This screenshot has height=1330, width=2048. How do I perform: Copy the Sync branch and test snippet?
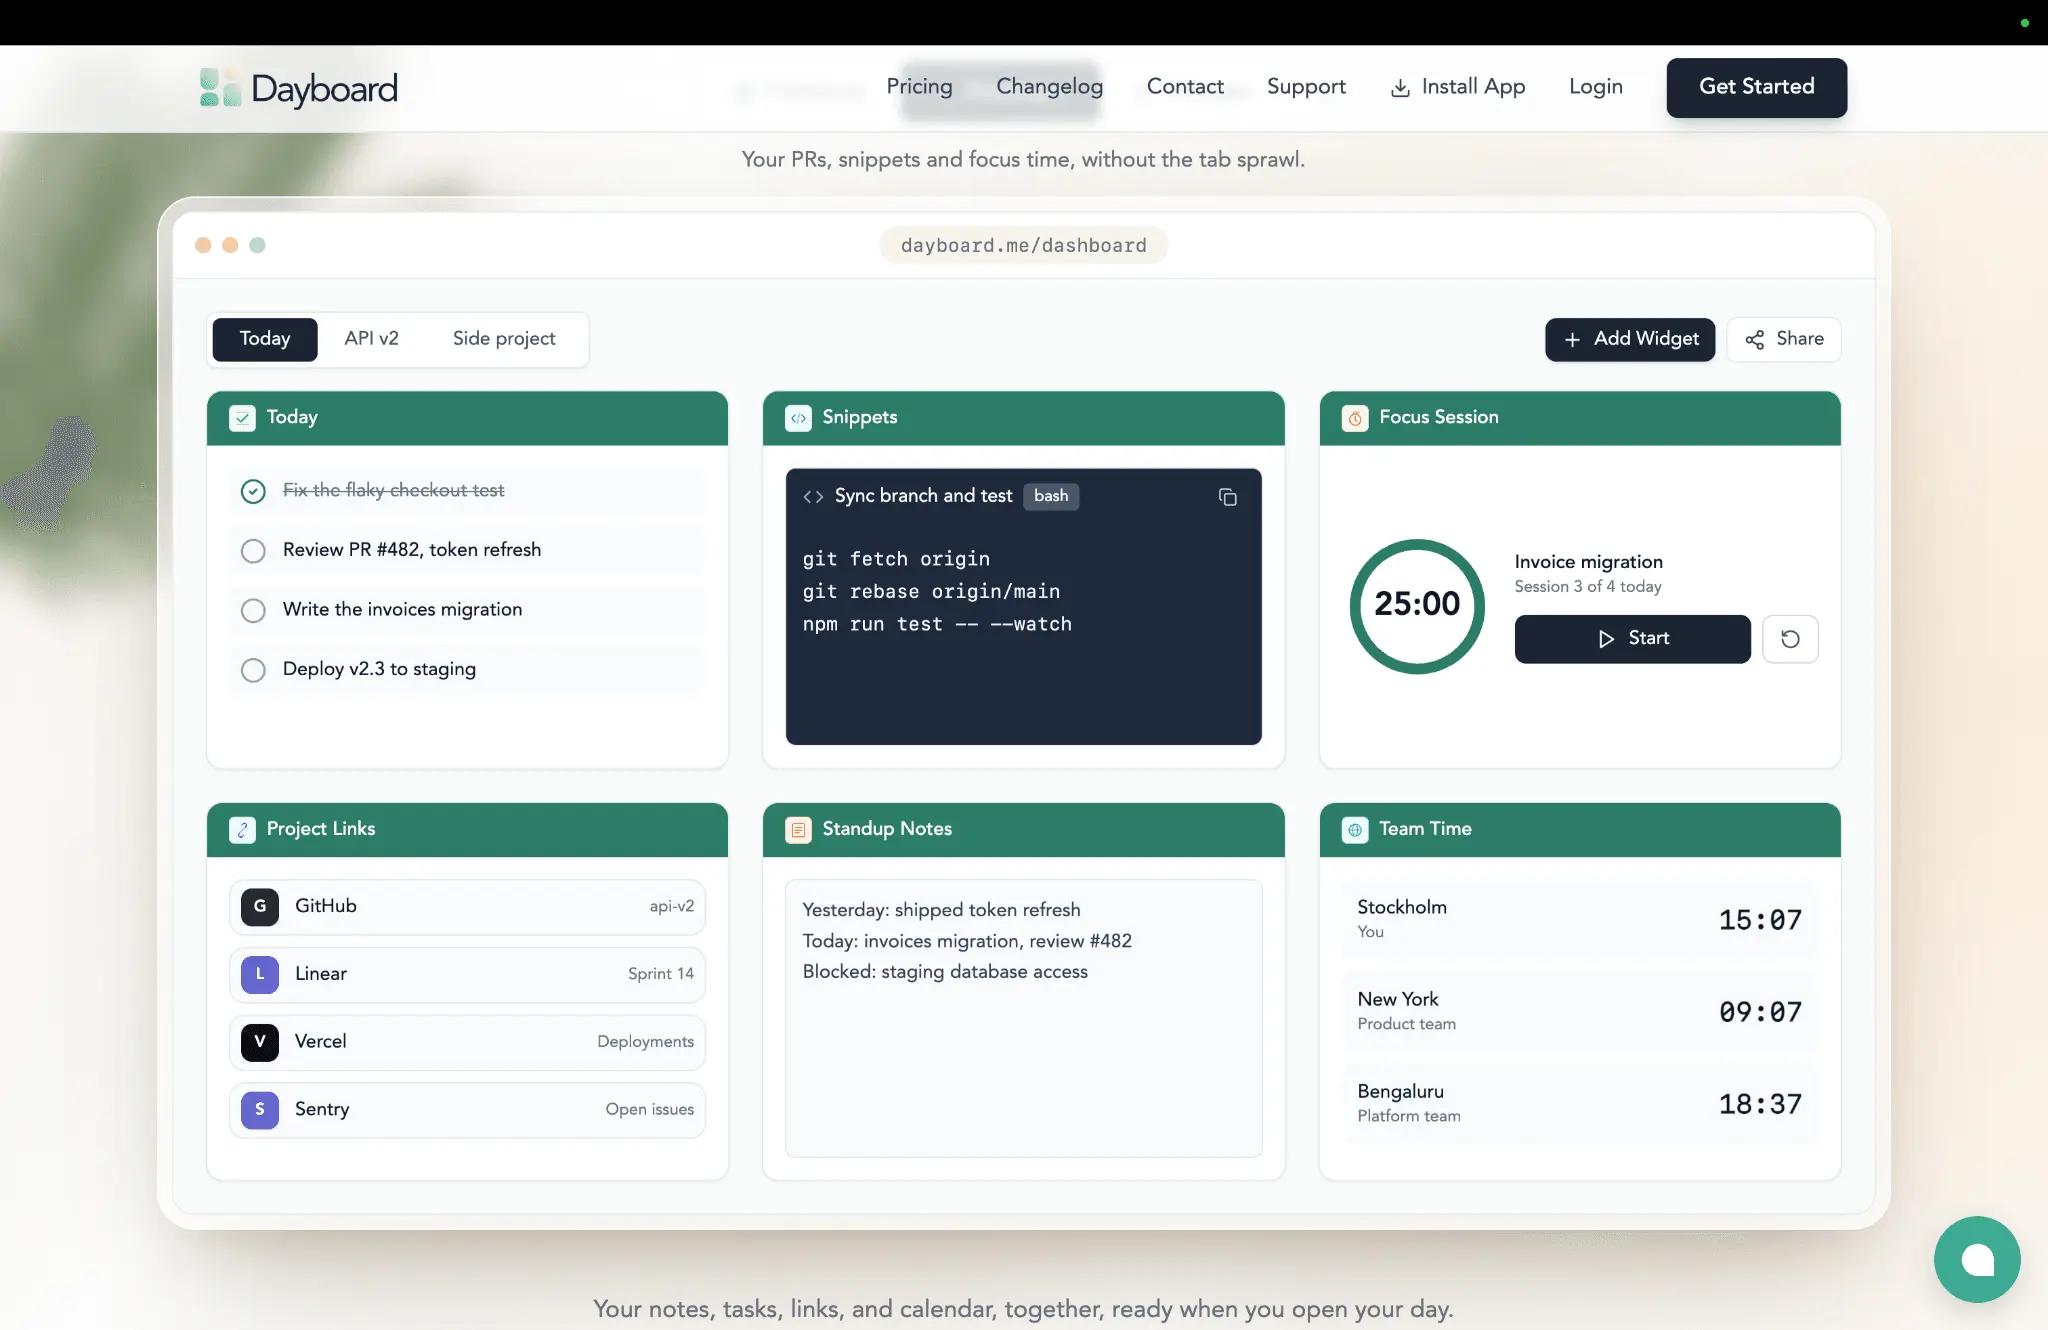point(1228,497)
